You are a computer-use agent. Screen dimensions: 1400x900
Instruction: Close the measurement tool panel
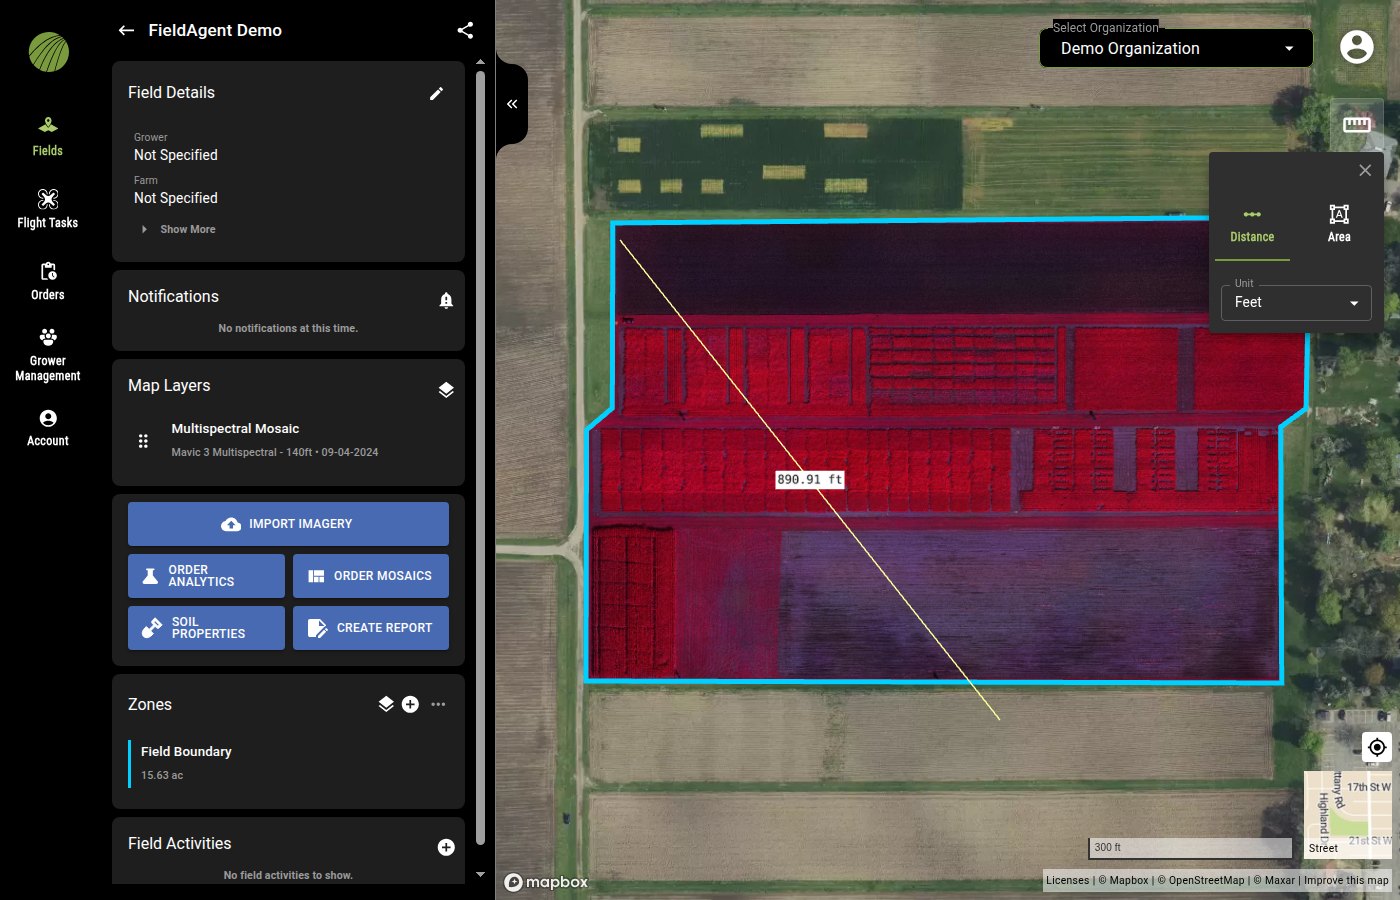point(1365,170)
